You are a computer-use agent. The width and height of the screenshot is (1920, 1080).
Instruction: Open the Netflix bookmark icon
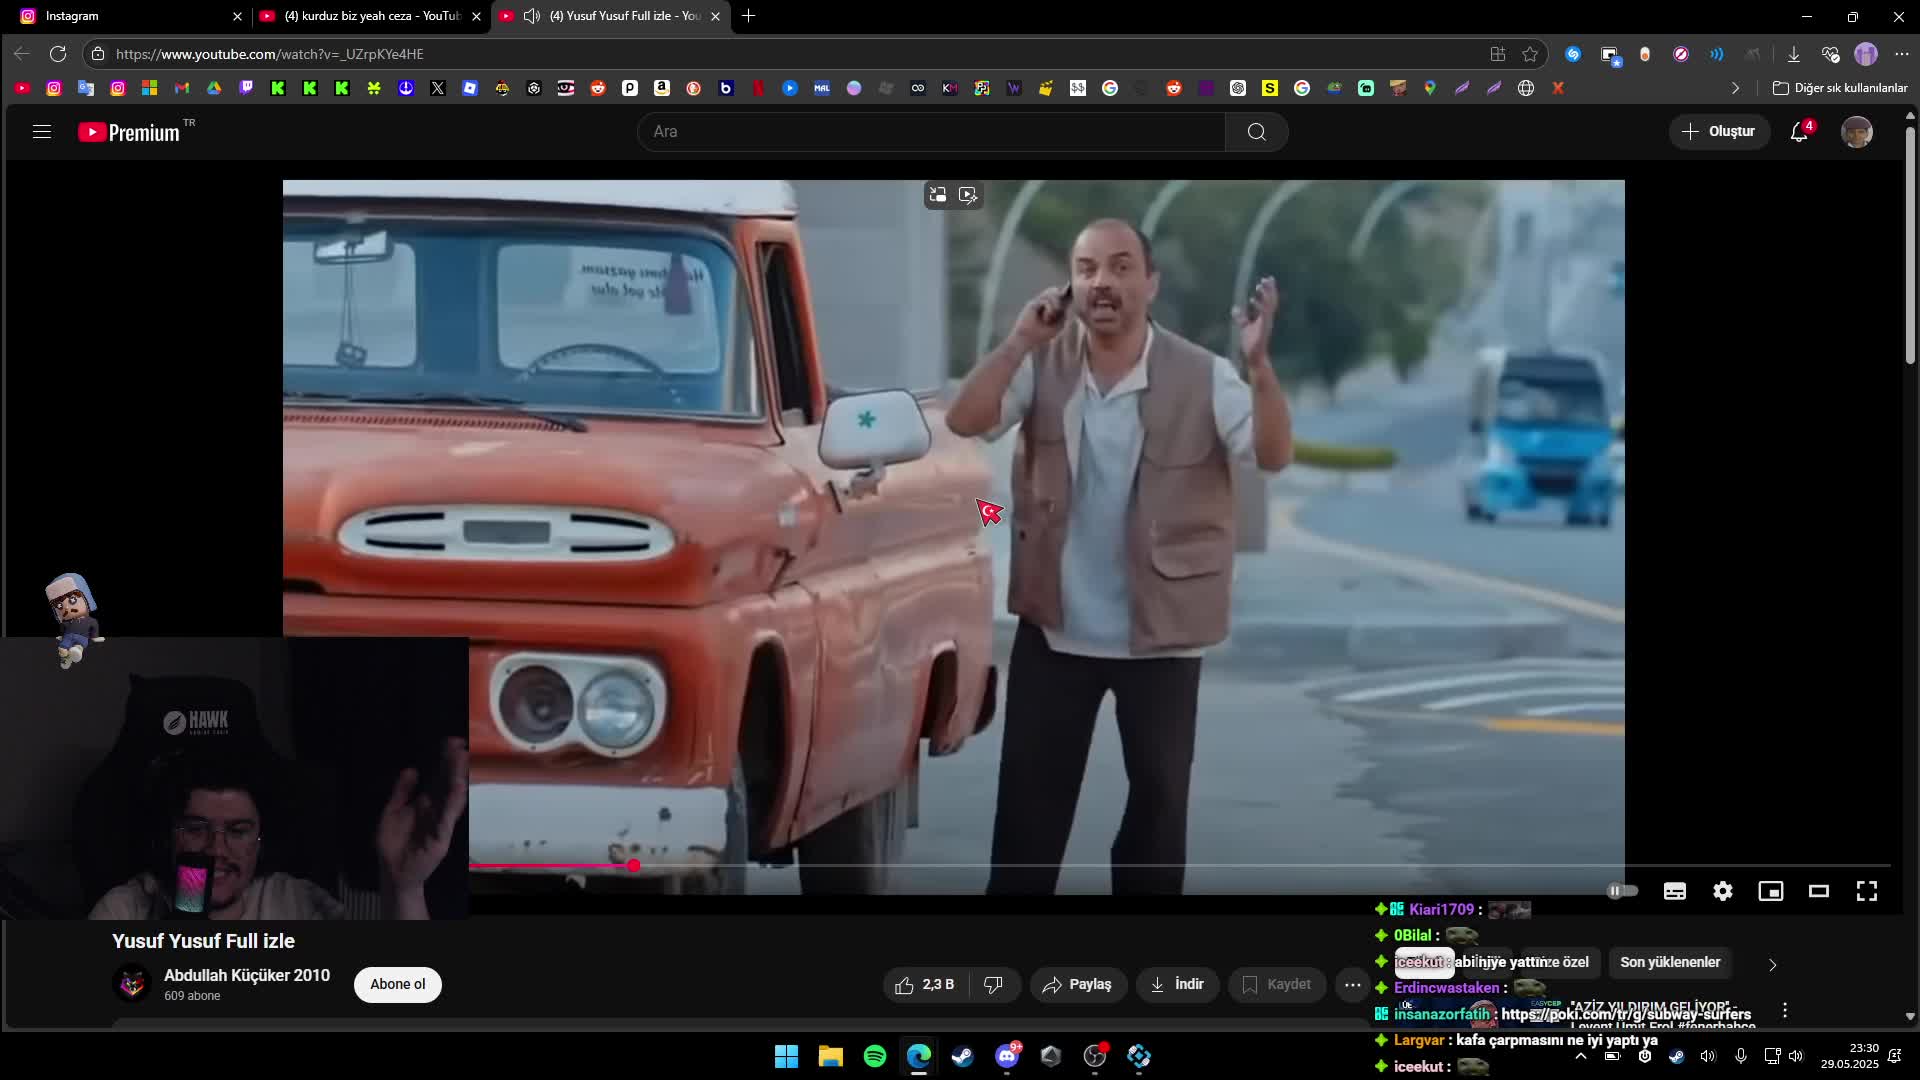tap(758, 88)
